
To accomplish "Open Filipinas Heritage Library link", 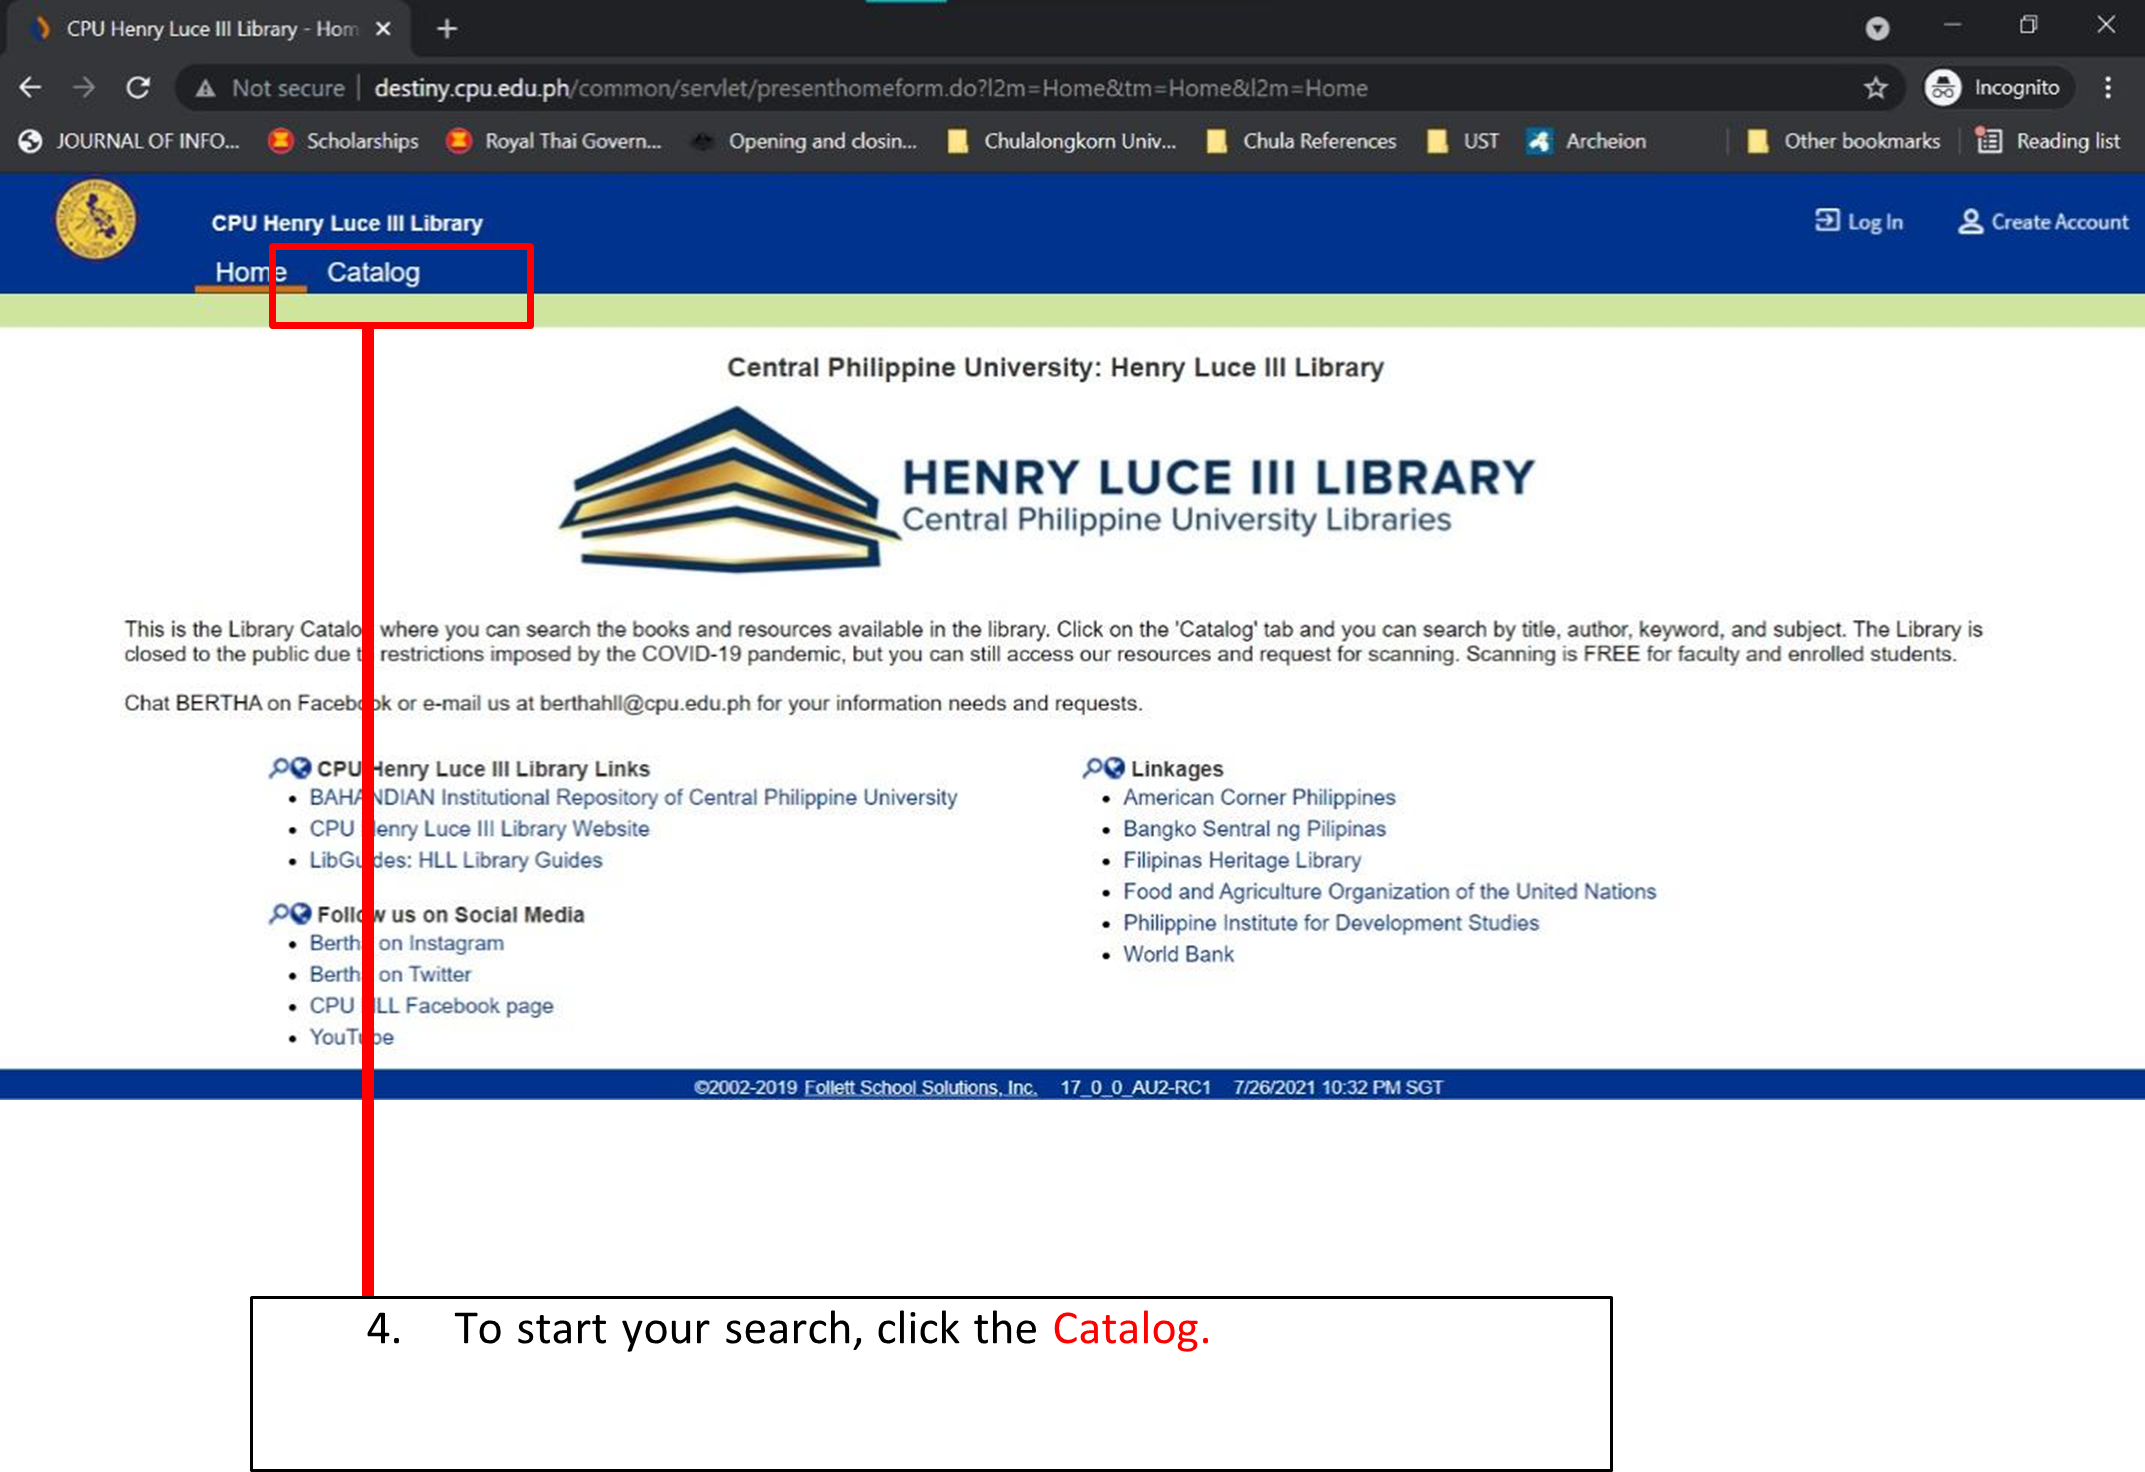I will pos(1242,860).
